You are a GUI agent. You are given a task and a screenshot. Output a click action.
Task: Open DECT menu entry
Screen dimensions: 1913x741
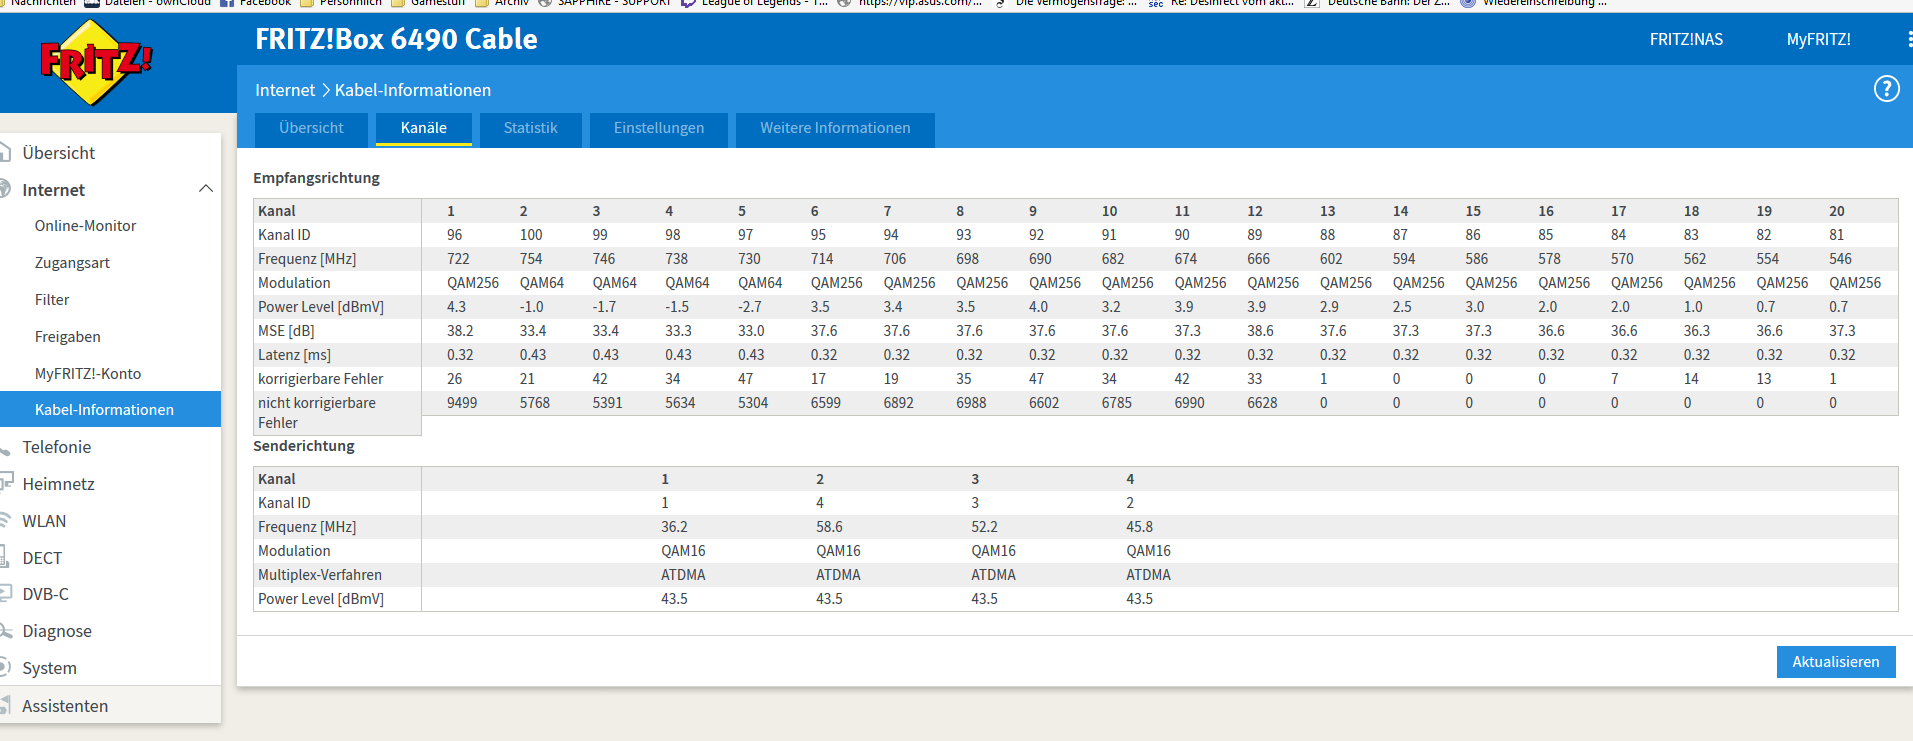[x=42, y=558]
